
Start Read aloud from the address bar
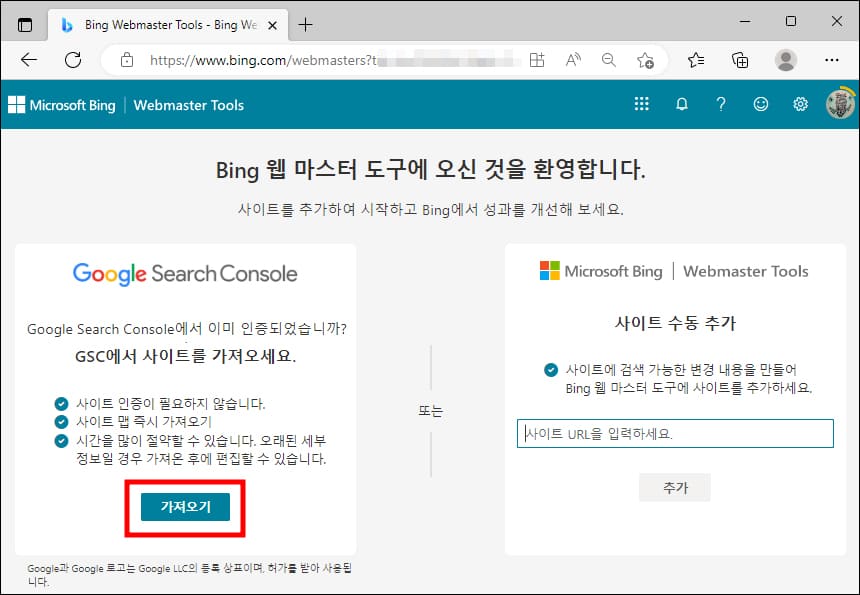pyautogui.click(x=573, y=60)
